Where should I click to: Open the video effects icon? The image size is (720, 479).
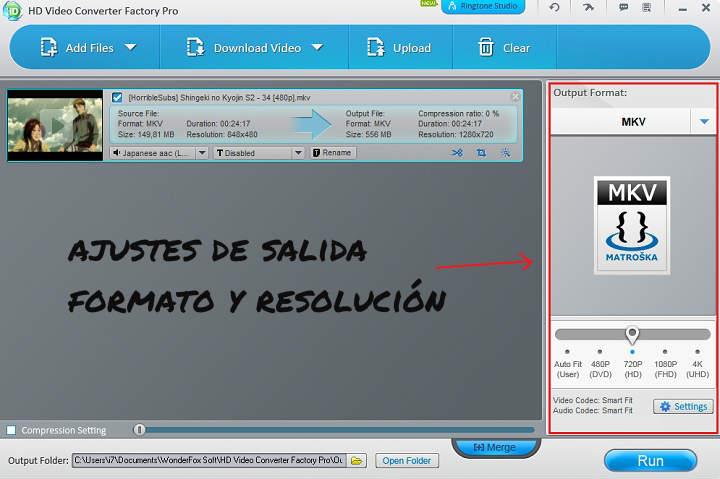point(506,153)
